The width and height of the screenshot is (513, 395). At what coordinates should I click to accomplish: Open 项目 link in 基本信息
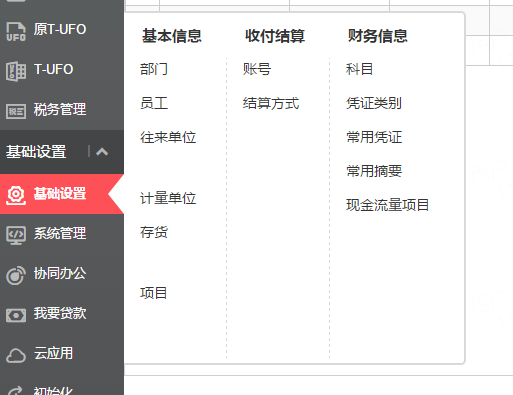click(x=153, y=293)
